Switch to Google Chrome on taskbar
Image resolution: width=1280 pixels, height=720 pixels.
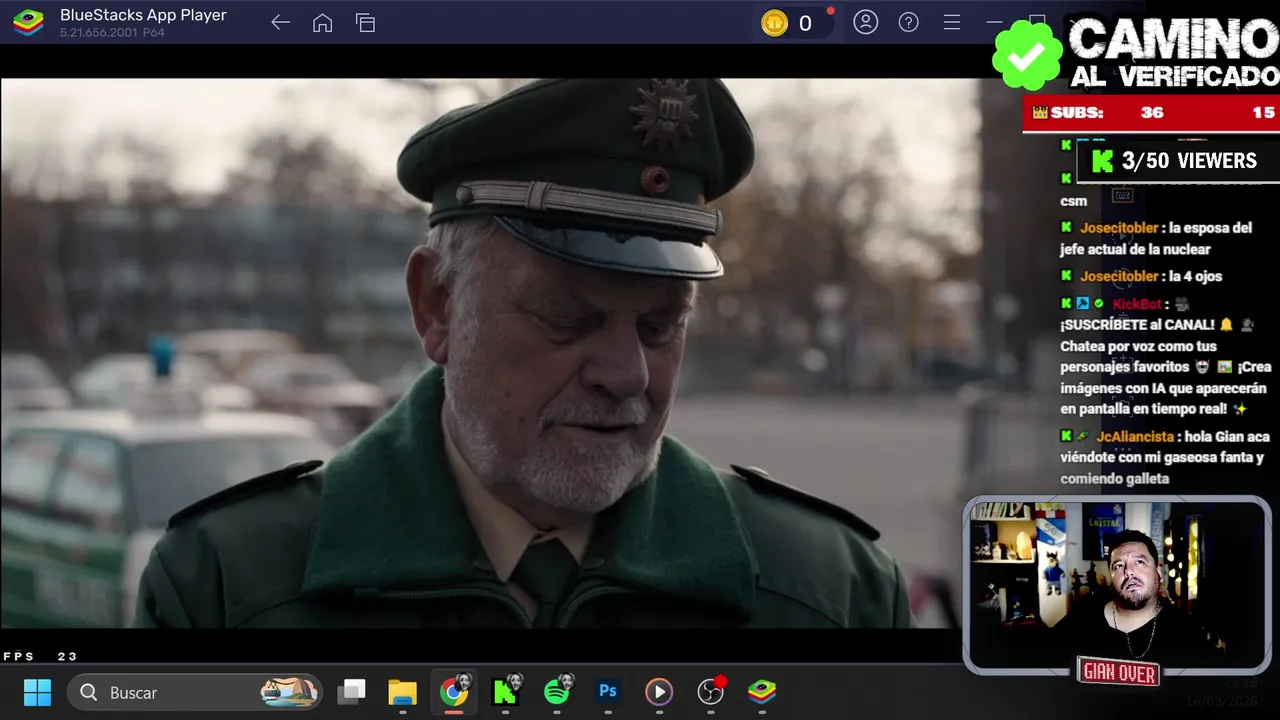coord(454,692)
